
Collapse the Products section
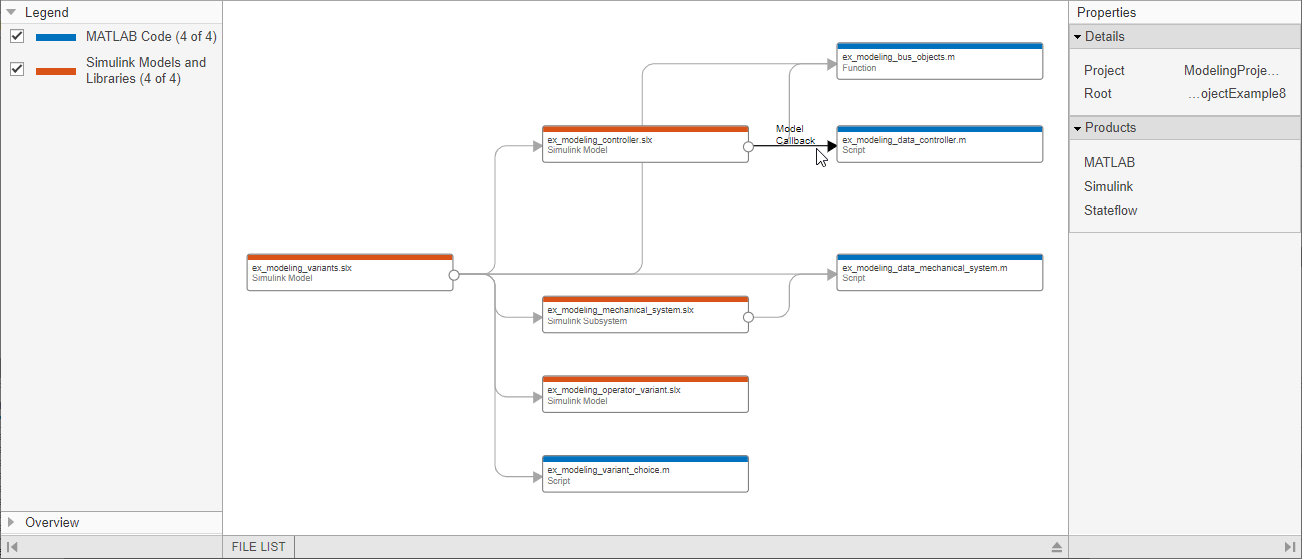tap(1078, 128)
